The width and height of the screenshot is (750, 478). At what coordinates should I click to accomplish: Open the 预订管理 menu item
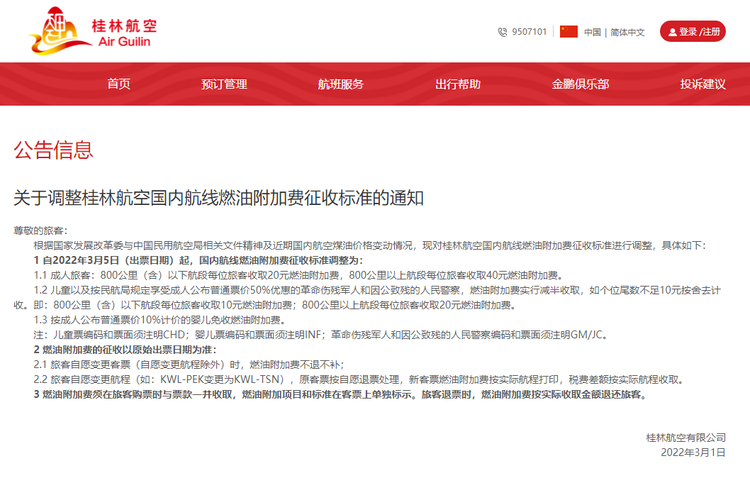tap(224, 84)
